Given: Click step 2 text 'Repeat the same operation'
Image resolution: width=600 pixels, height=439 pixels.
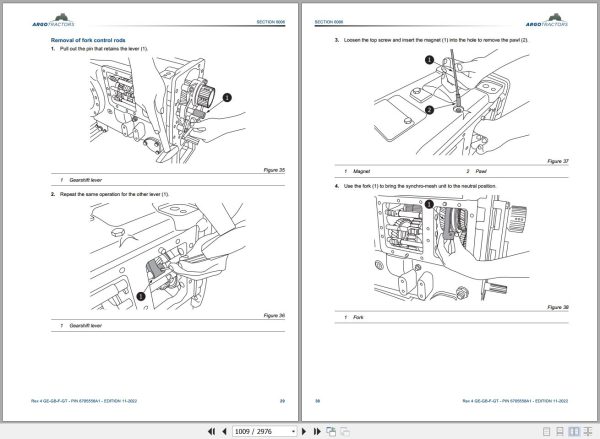Looking at the screenshot, I should tap(114, 194).
